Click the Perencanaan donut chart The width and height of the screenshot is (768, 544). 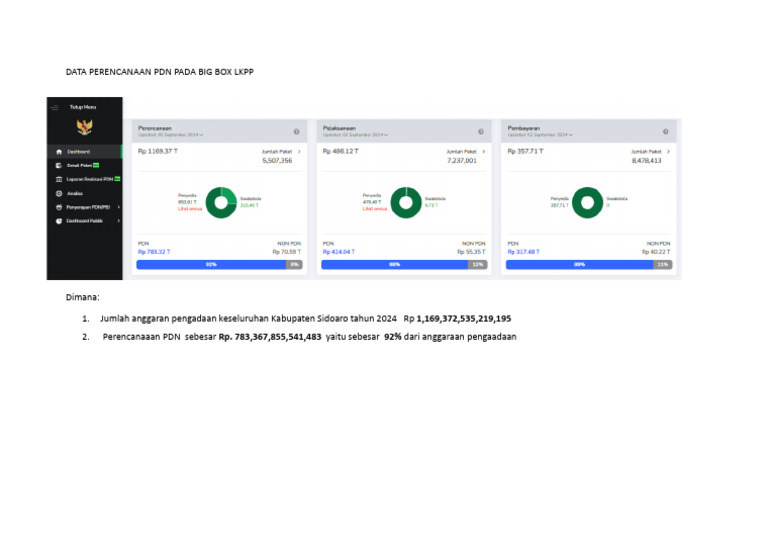click(221, 203)
